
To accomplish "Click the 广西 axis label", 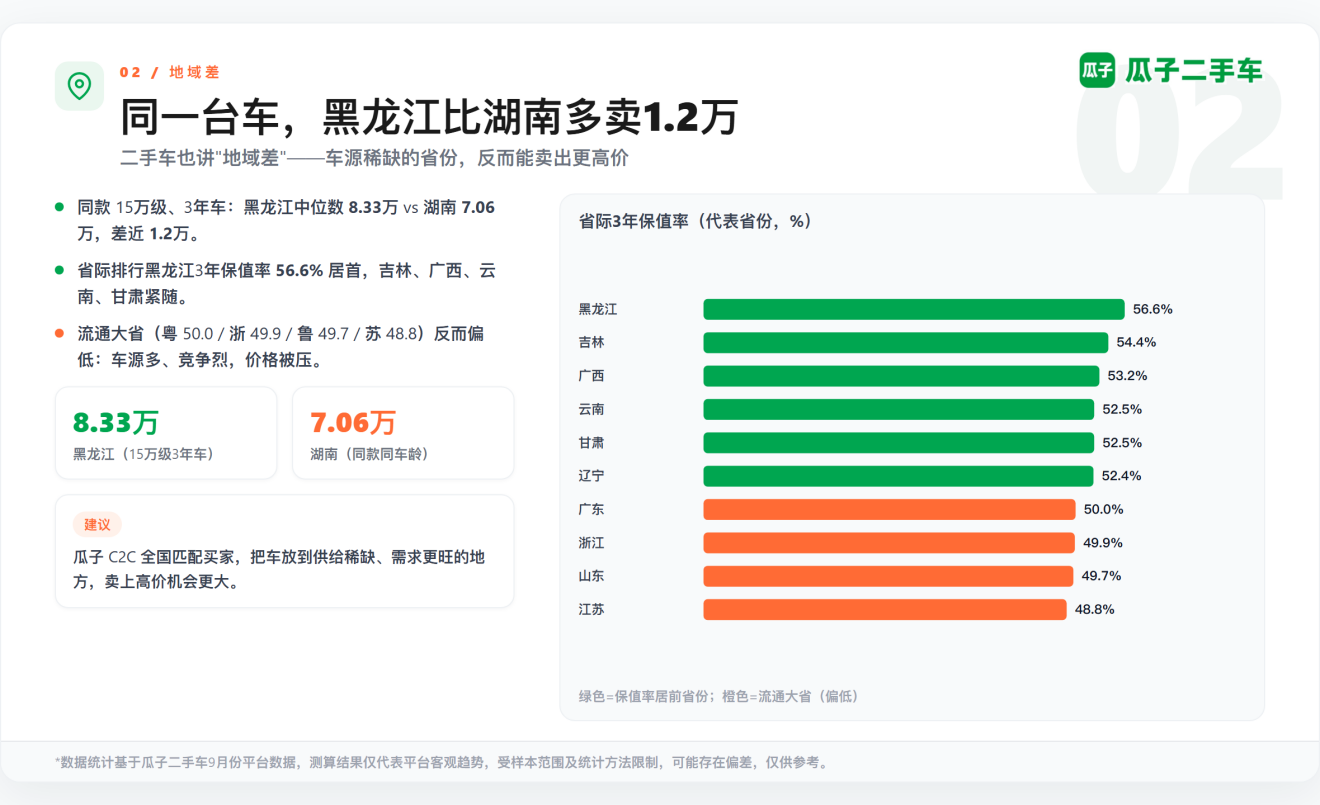I will pos(592,376).
